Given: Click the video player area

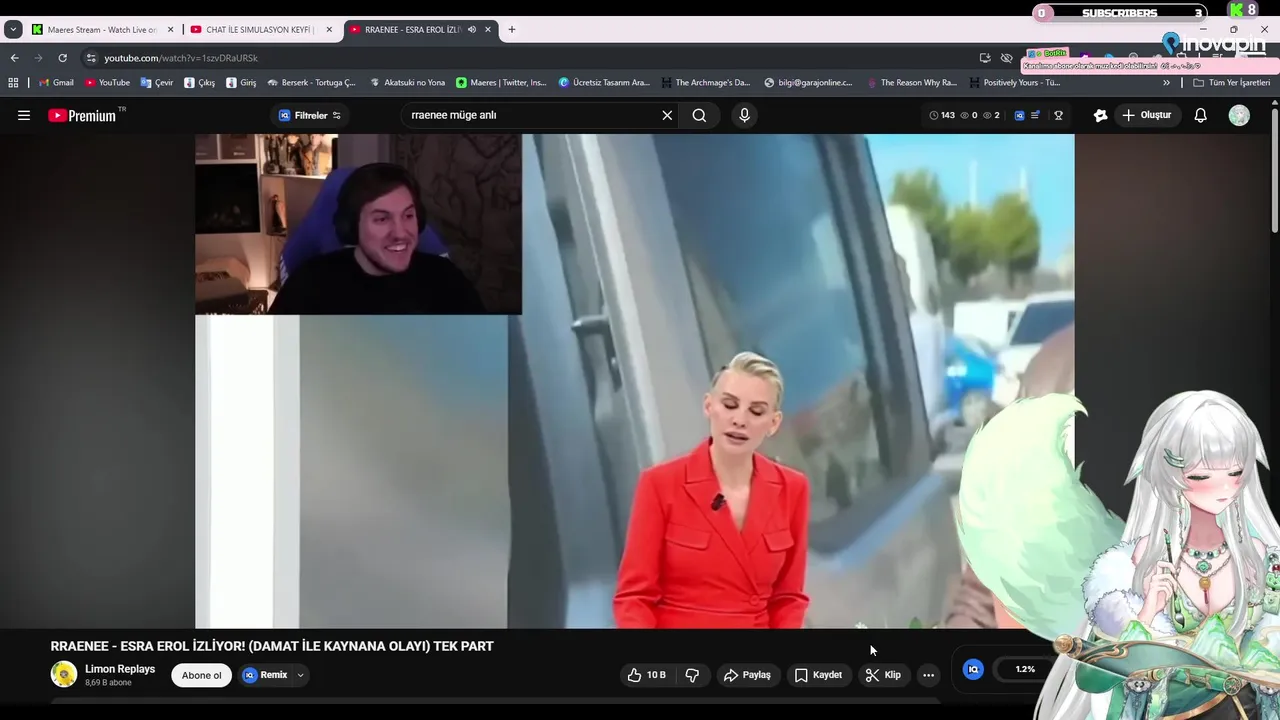Looking at the screenshot, I should pyautogui.click(x=635, y=381).
